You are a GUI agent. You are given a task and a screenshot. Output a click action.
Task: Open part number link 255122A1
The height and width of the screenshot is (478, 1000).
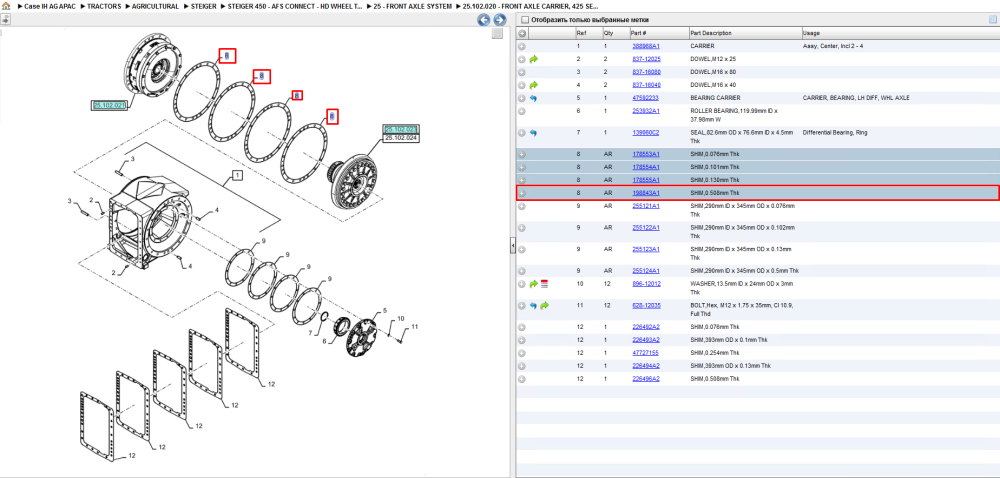(x=645, y=228)
